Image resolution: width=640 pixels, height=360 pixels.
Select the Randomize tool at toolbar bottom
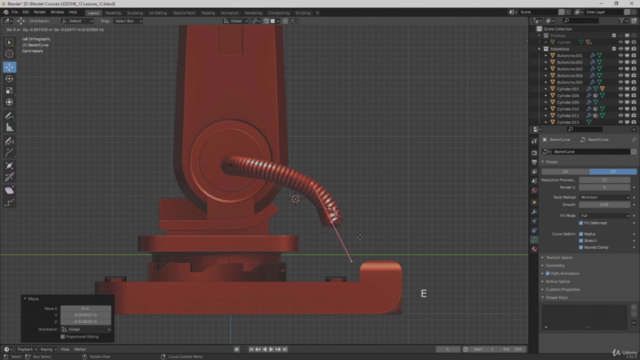[9, 202]
